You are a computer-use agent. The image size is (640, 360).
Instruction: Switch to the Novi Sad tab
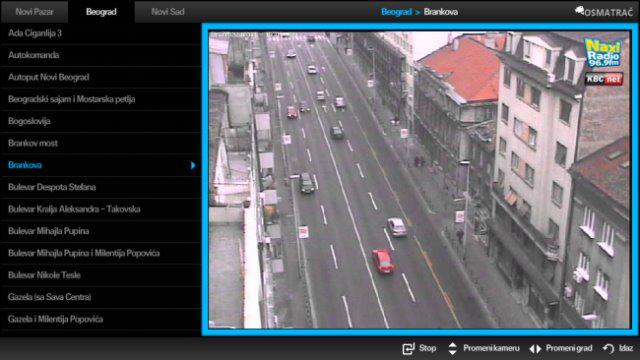(x=168, y=12)
